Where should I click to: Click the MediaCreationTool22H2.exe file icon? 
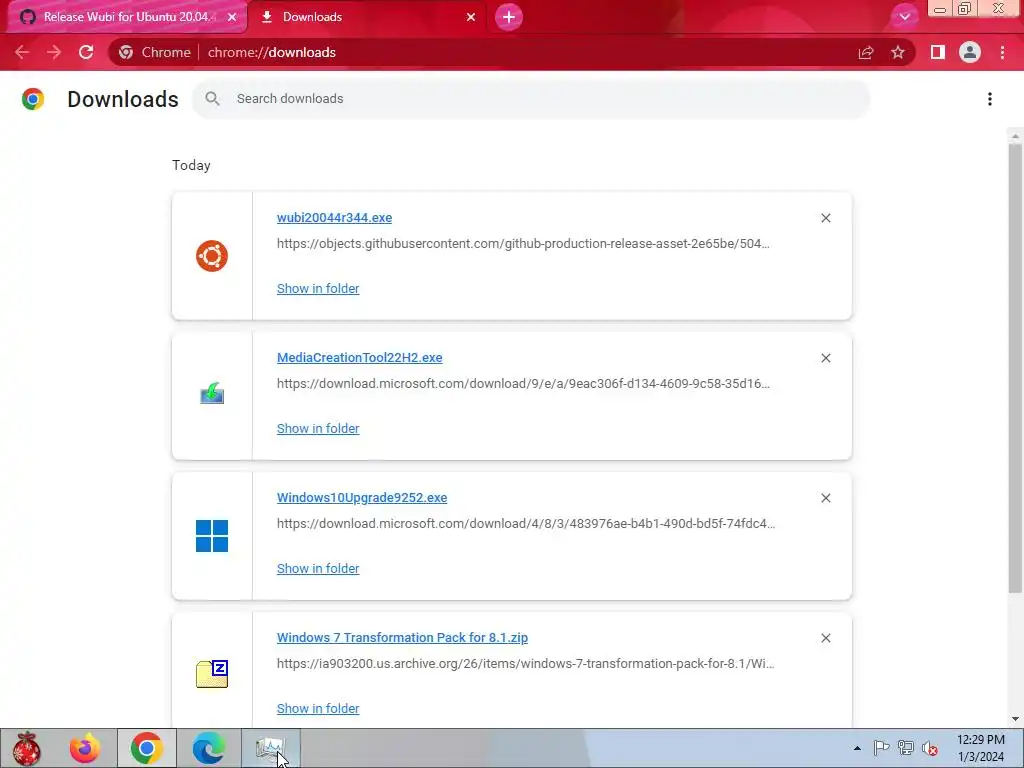pos(212,394)
